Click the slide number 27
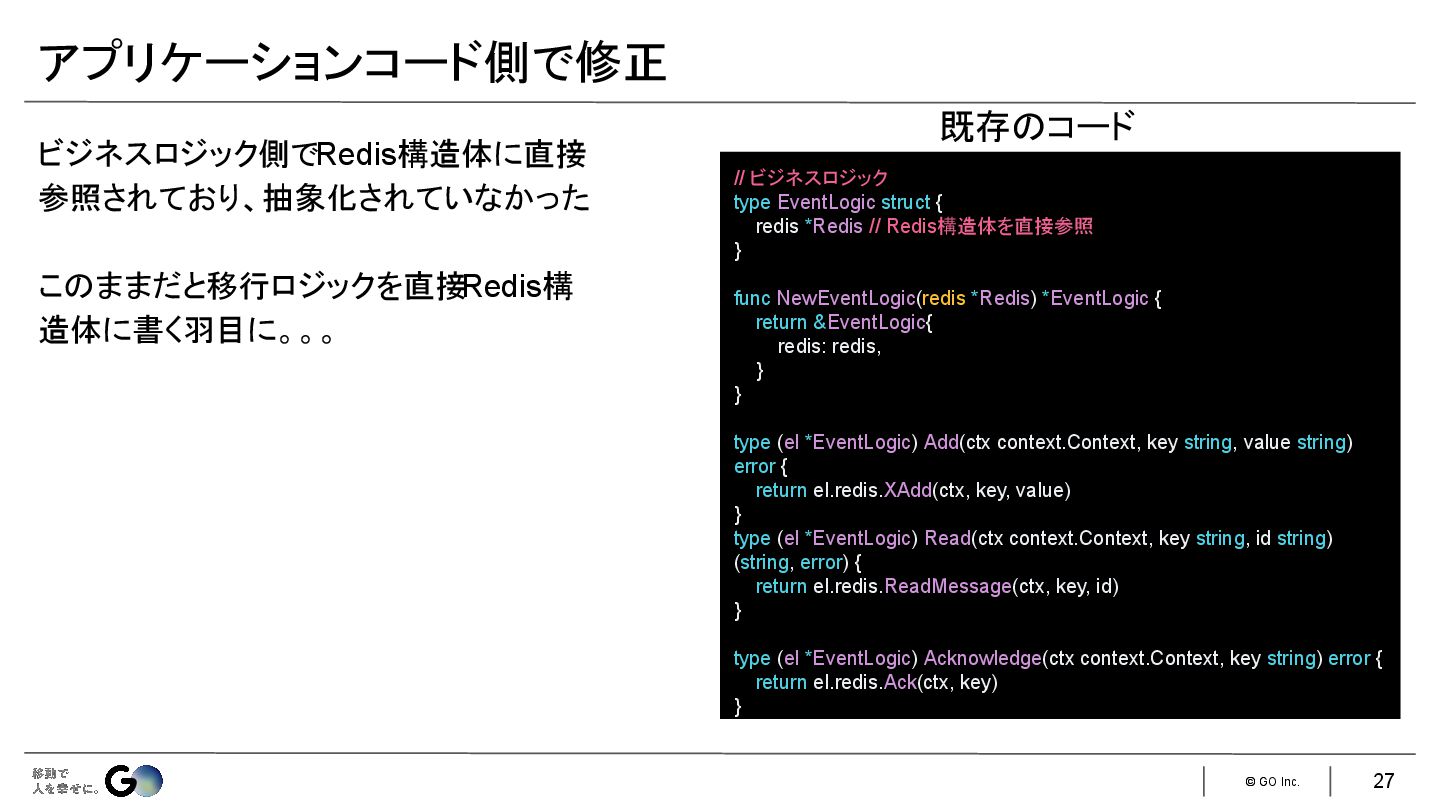This screenshot has height=810, width=1440. click(1384, 781)
